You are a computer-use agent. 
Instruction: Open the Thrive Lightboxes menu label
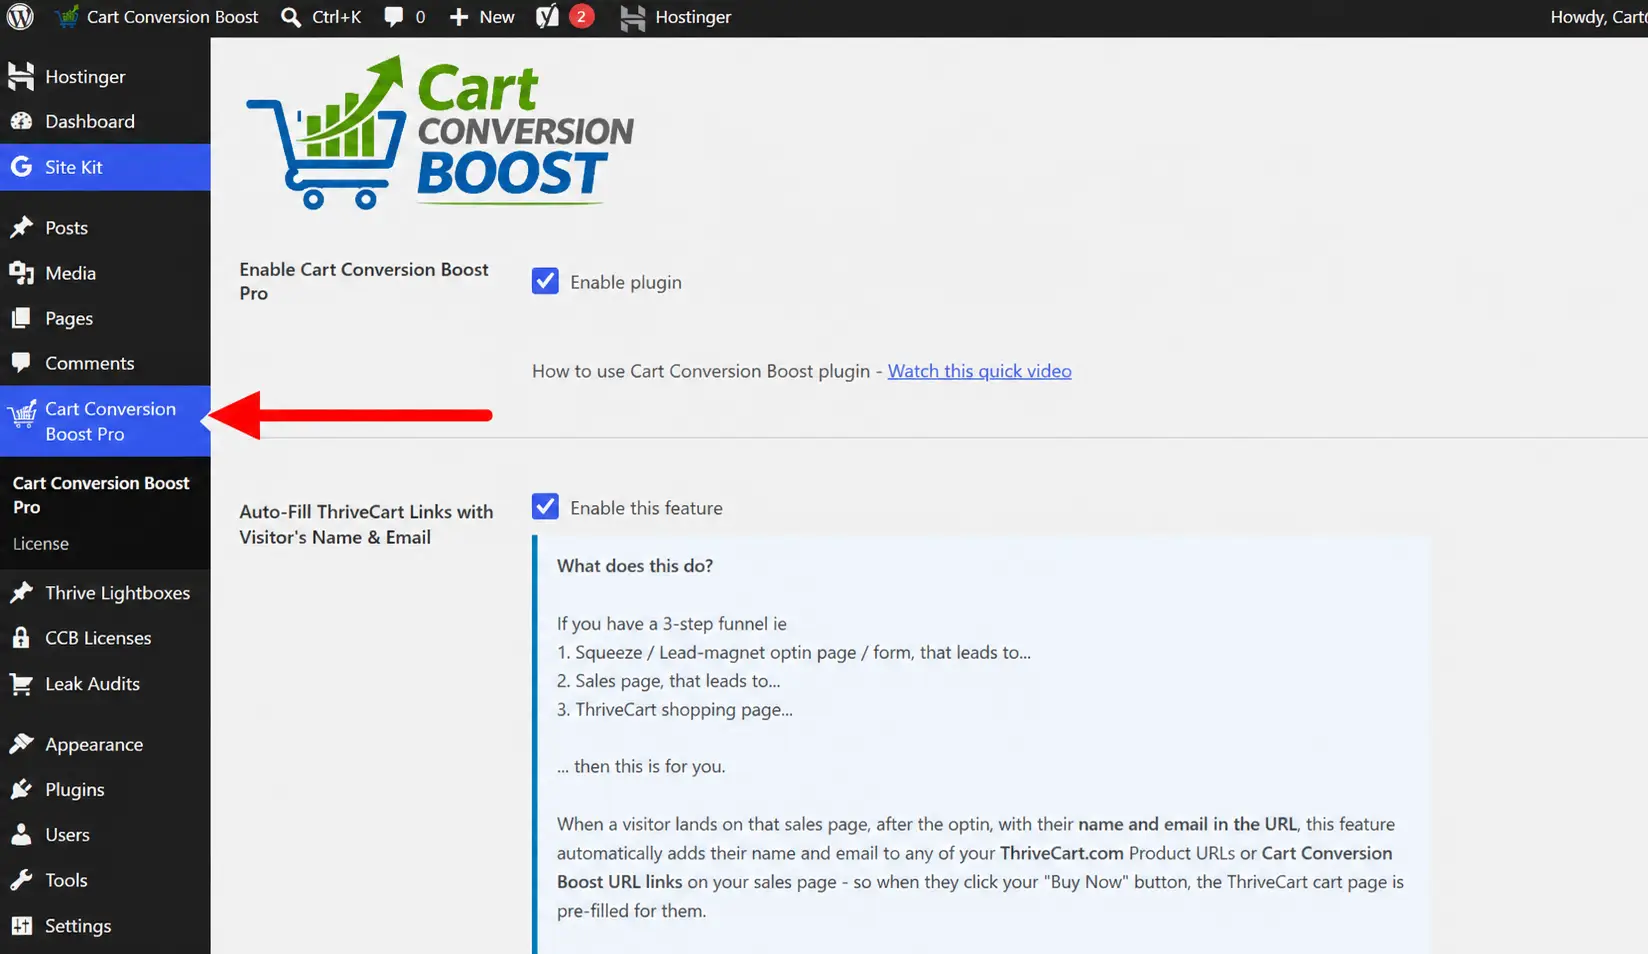coord(117,592)
